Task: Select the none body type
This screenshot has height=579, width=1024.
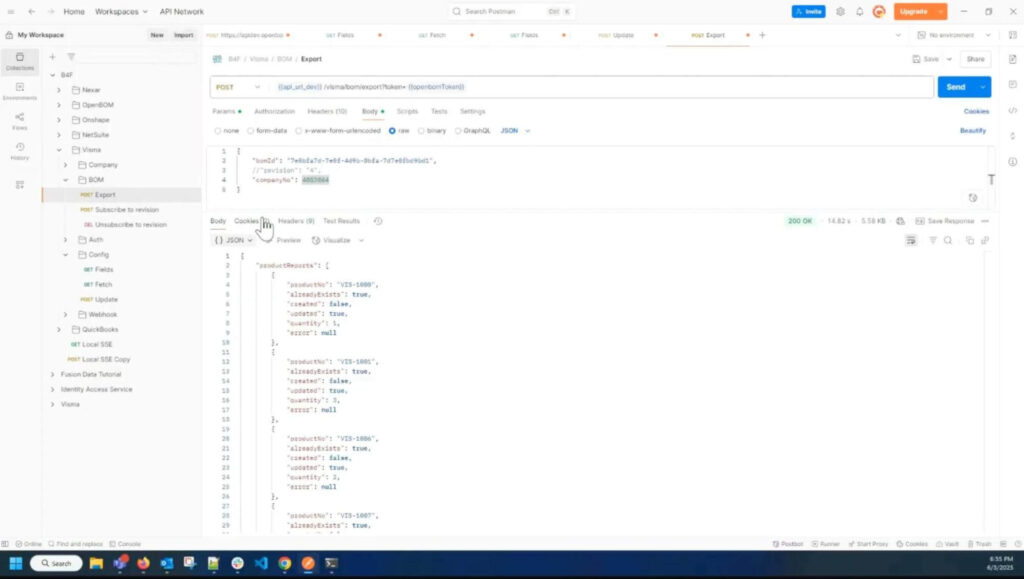Action: (227, 131)
